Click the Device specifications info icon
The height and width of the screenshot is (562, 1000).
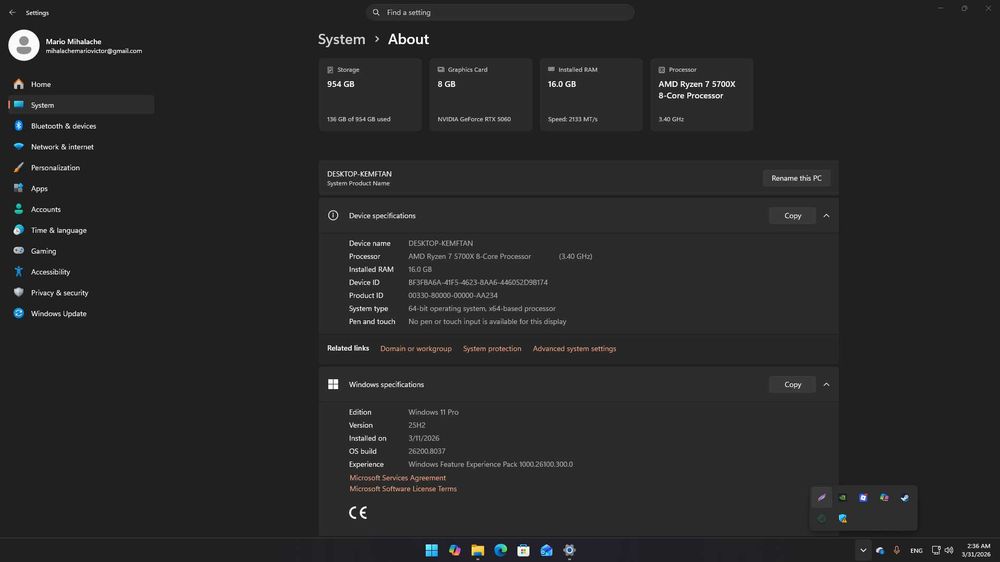click(x=333, y=216)
